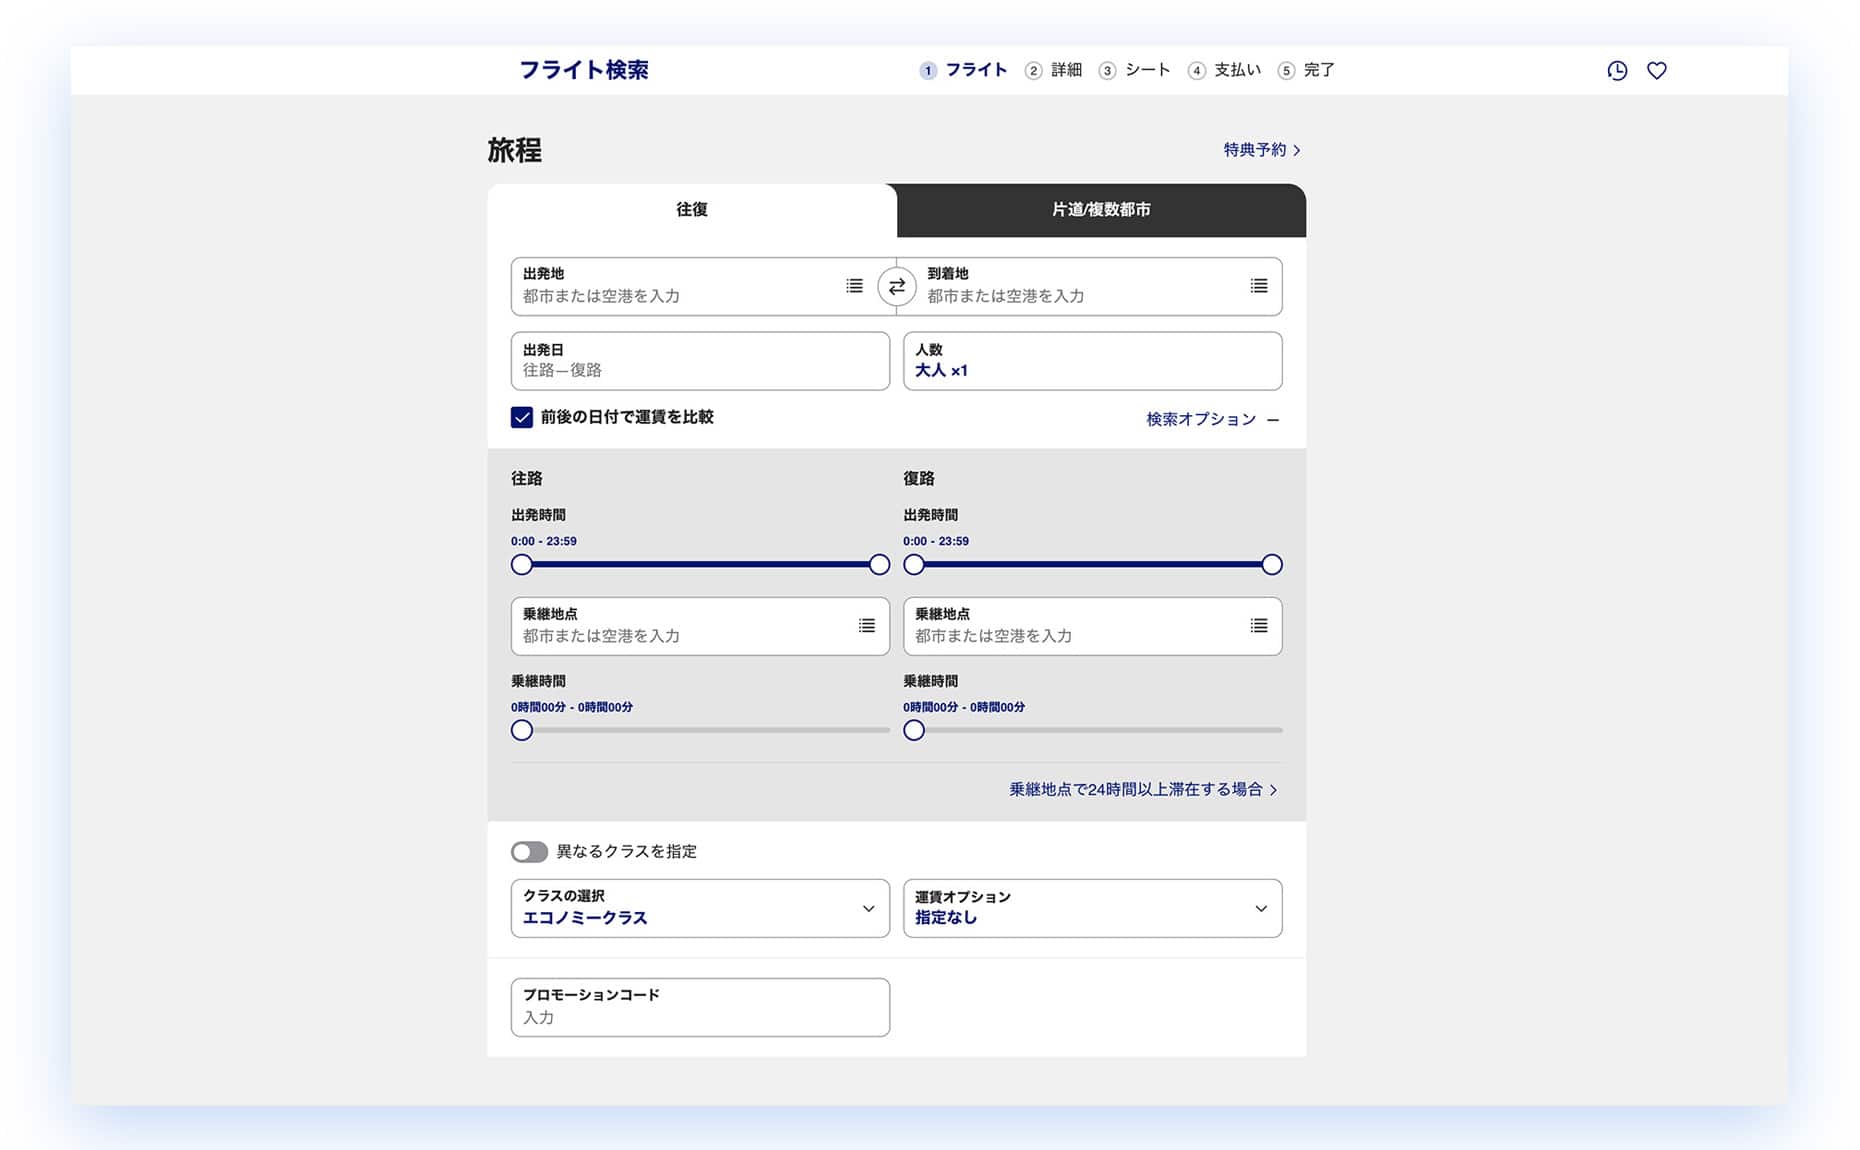The width and height of the screenshot is (1860, 1150).
Task: Open airport list for 到着地 field
Action: pos(1258,286)
